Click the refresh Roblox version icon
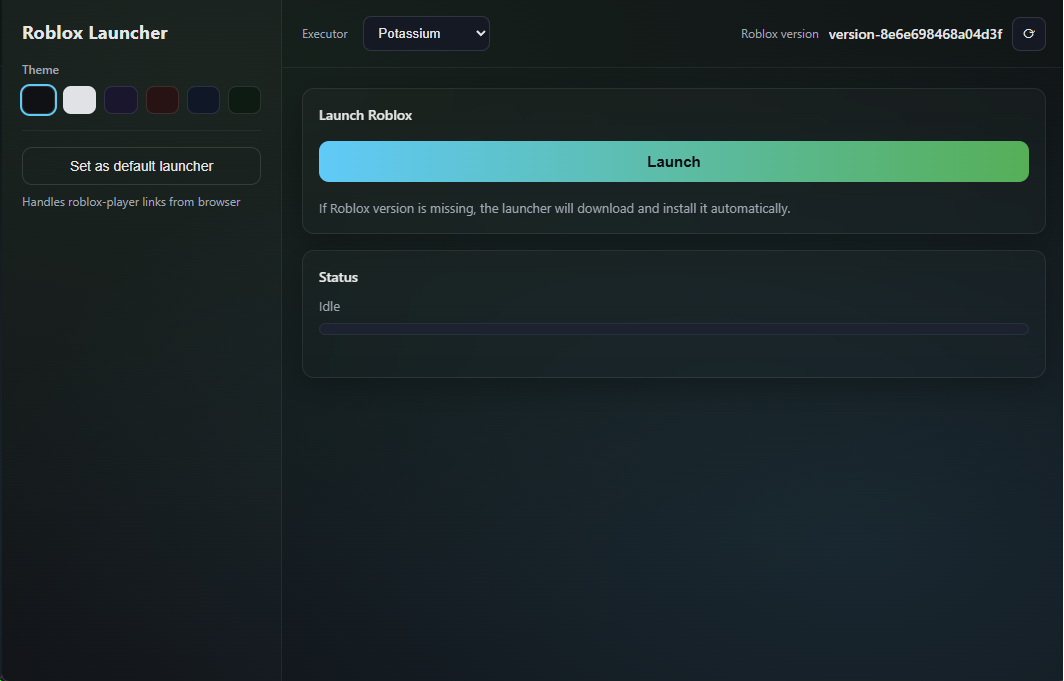This screenshot has height=681, width=1064. [1029, 33]
